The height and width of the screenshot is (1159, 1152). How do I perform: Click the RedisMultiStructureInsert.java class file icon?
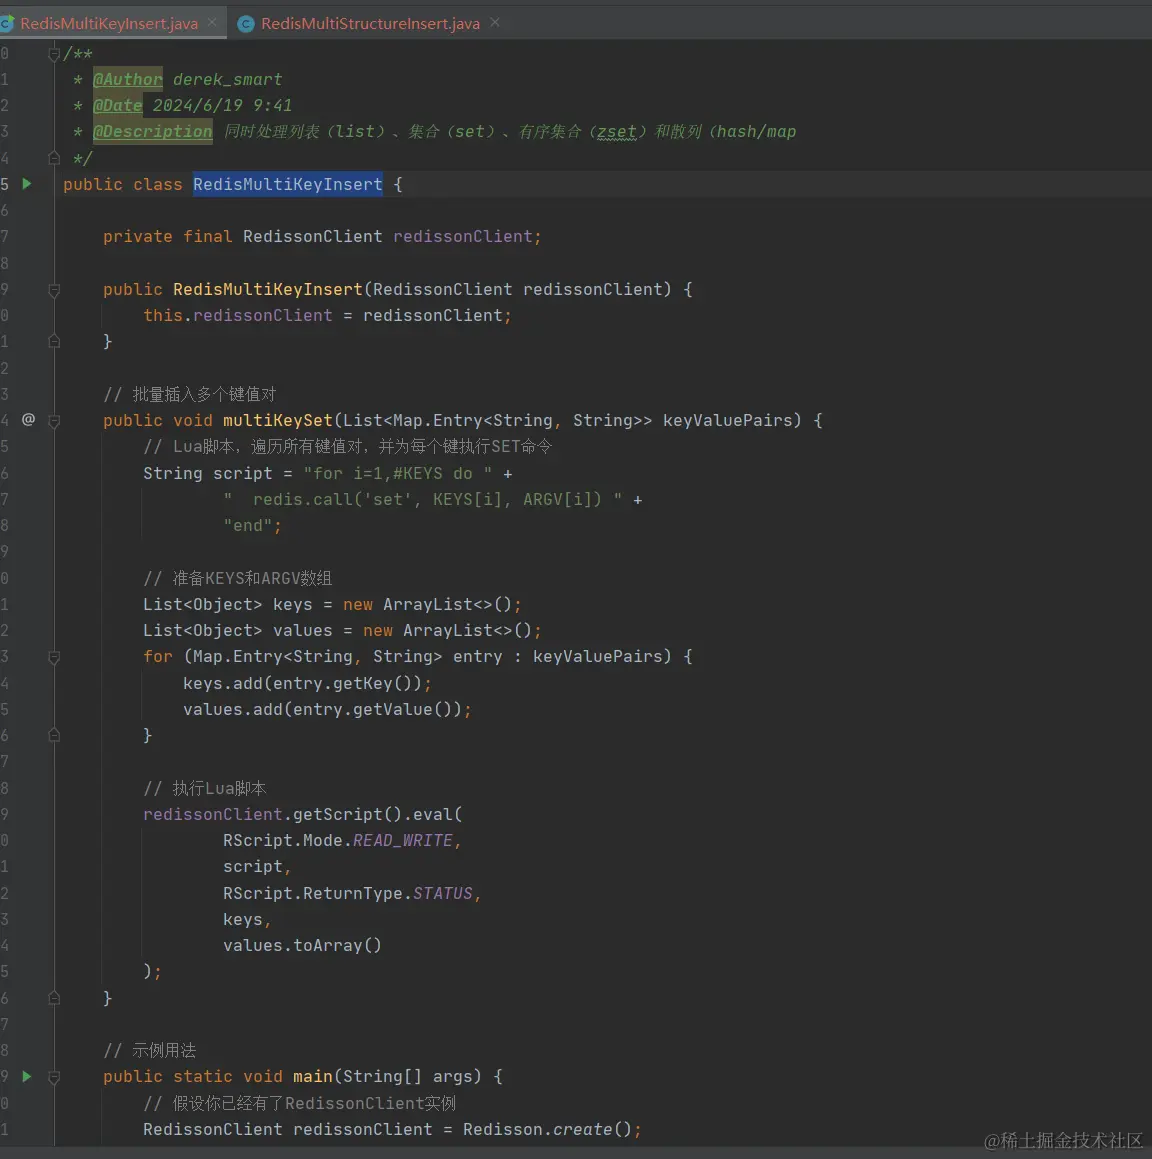tap(246, 24)
